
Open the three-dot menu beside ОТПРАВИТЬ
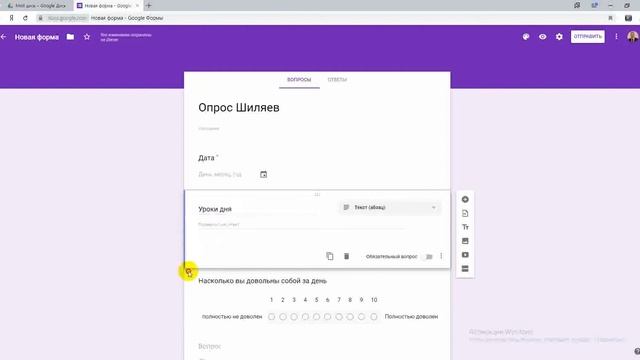616,36
